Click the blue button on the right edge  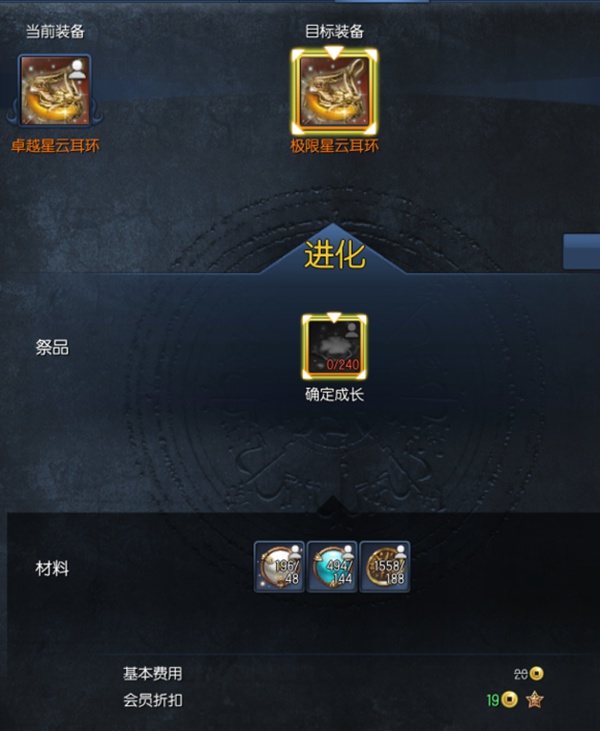(581, 252)
